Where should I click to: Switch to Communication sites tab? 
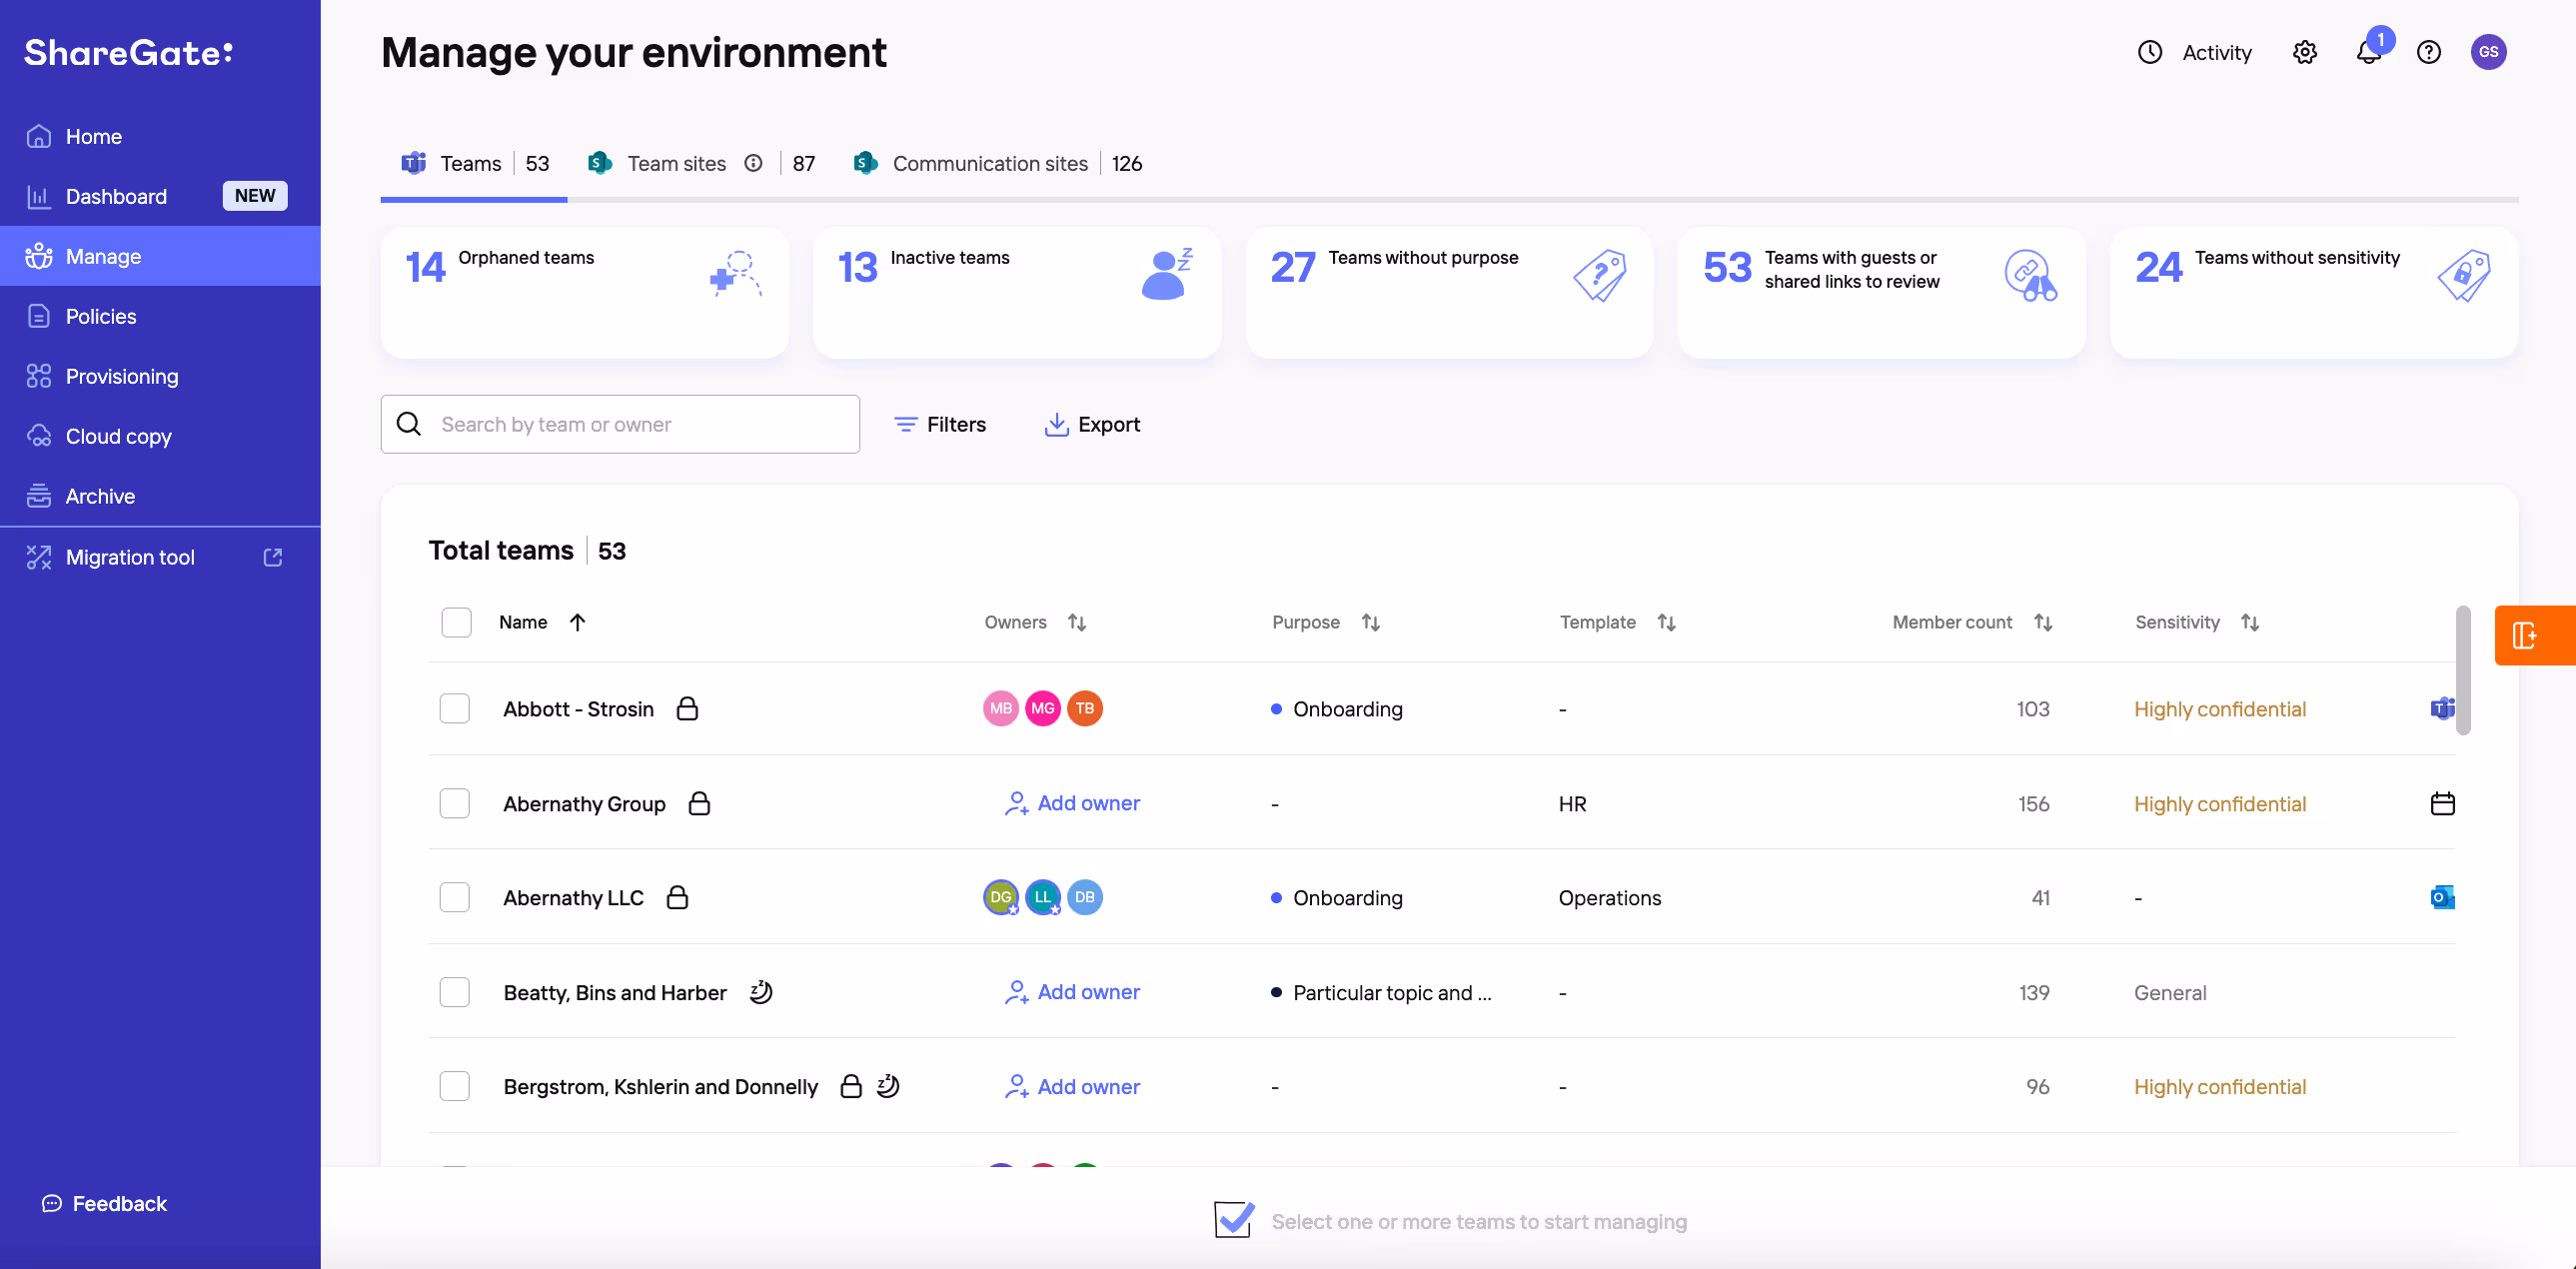[989, 163]
